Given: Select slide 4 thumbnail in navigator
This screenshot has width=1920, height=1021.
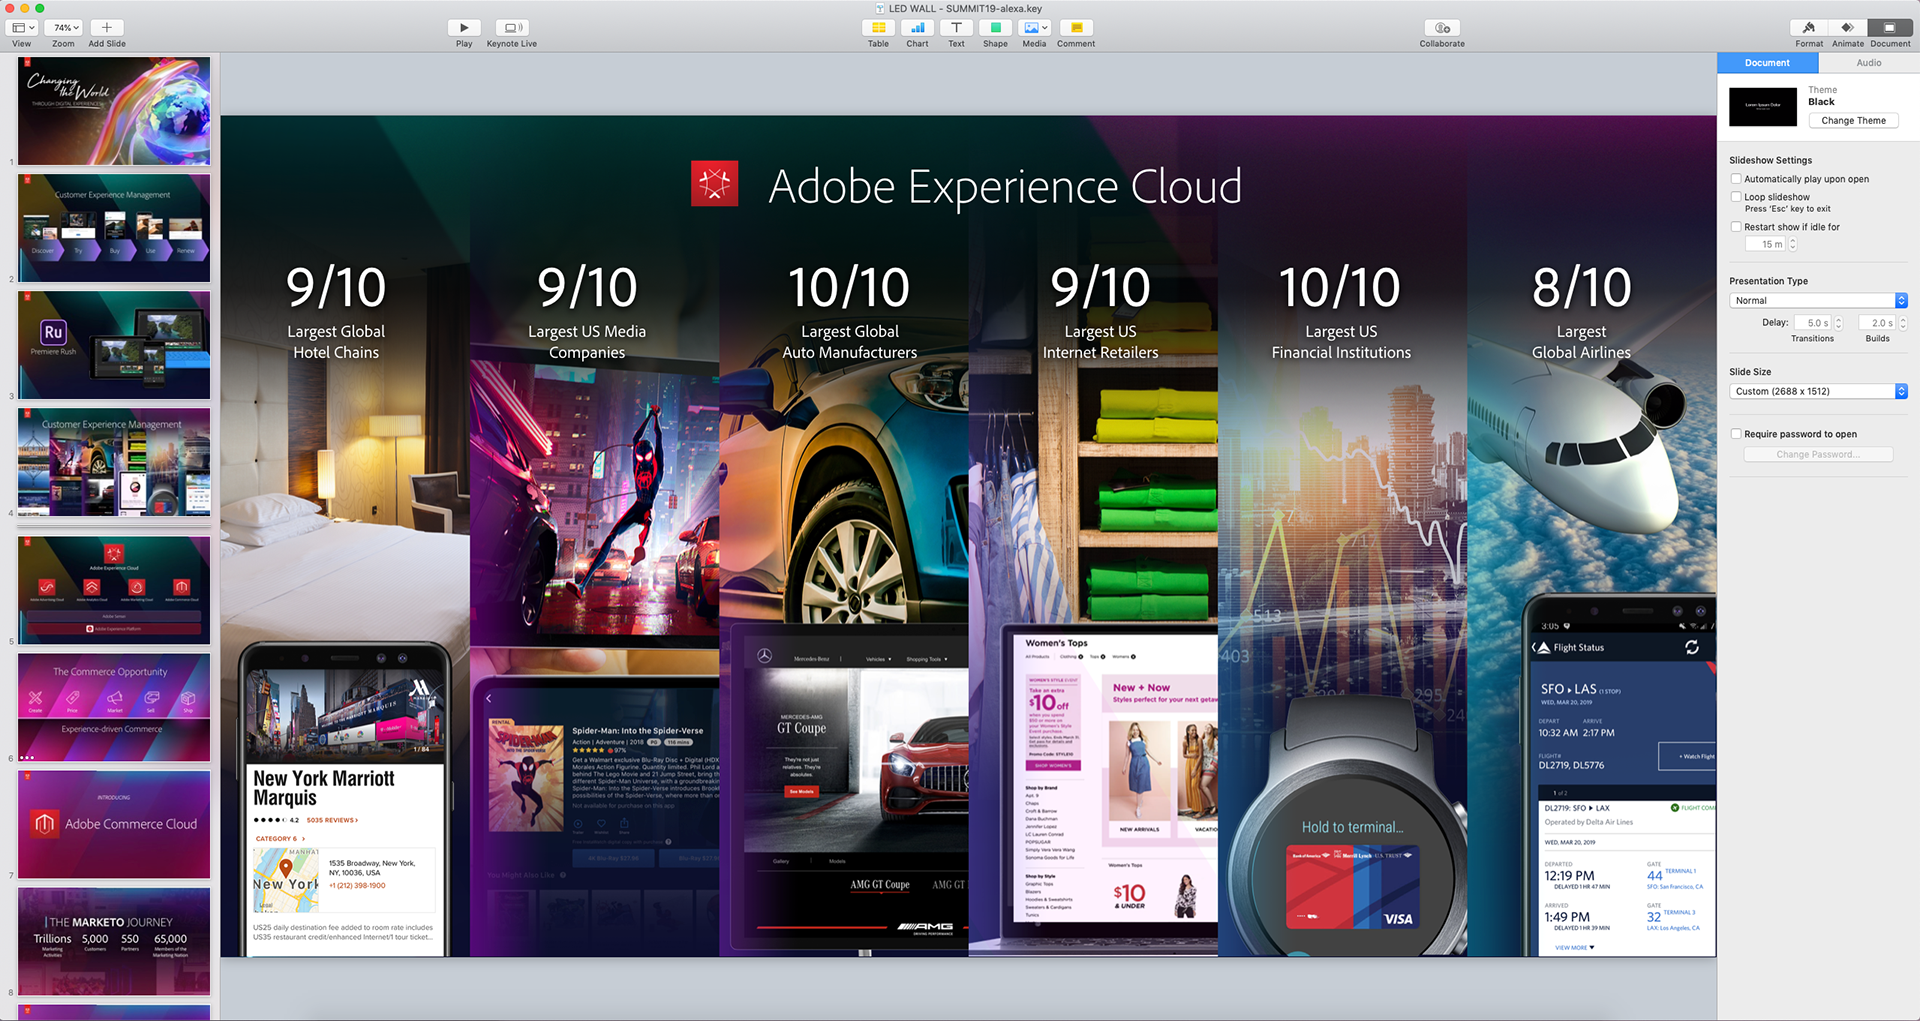Looking at the screenshot, I should pos(114,462).
